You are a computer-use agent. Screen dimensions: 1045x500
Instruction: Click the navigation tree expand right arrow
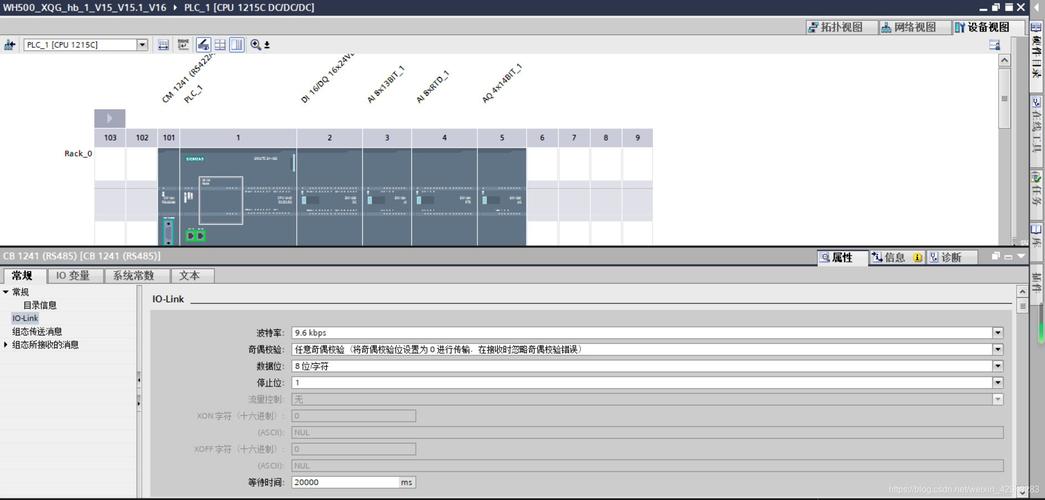(x=139, y=403)
